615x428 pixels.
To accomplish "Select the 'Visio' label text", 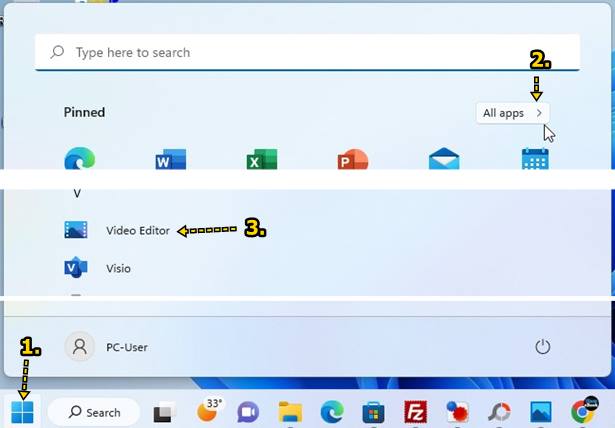I will point(118,268).
